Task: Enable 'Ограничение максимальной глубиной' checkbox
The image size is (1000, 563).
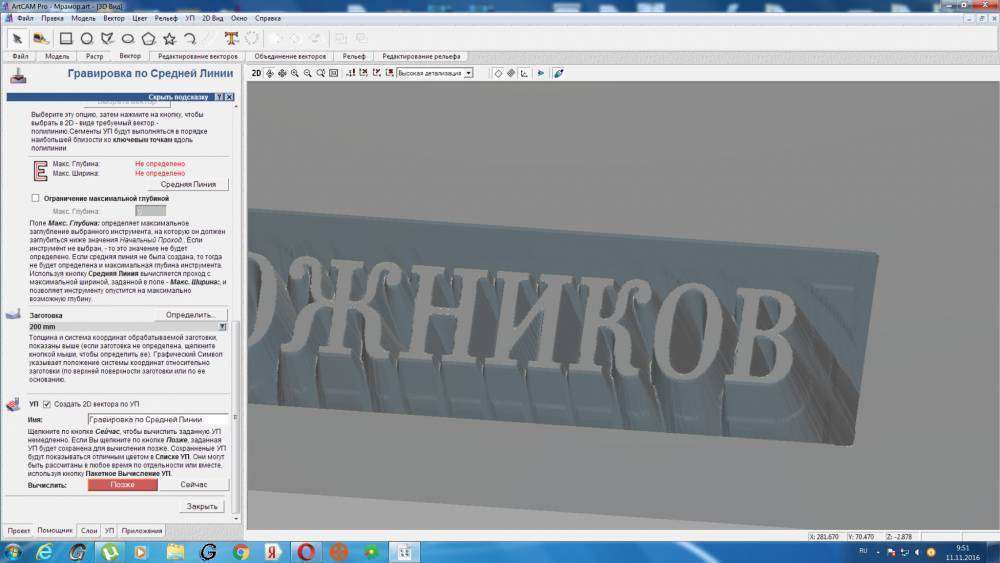Action: 36,198
